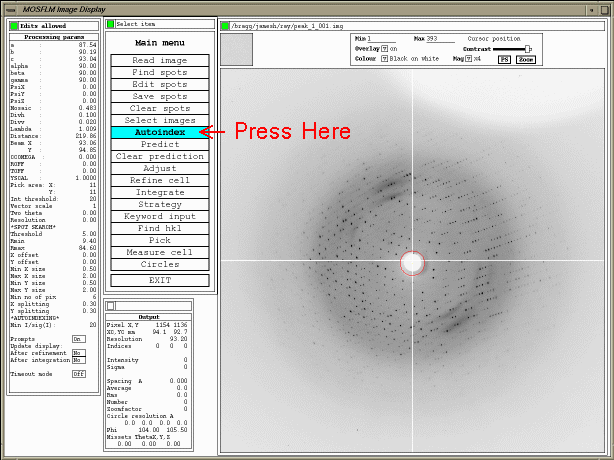This screenshot has width=614, height=460.
Task: Toggle the After integration No button
Action: [79, 360]
